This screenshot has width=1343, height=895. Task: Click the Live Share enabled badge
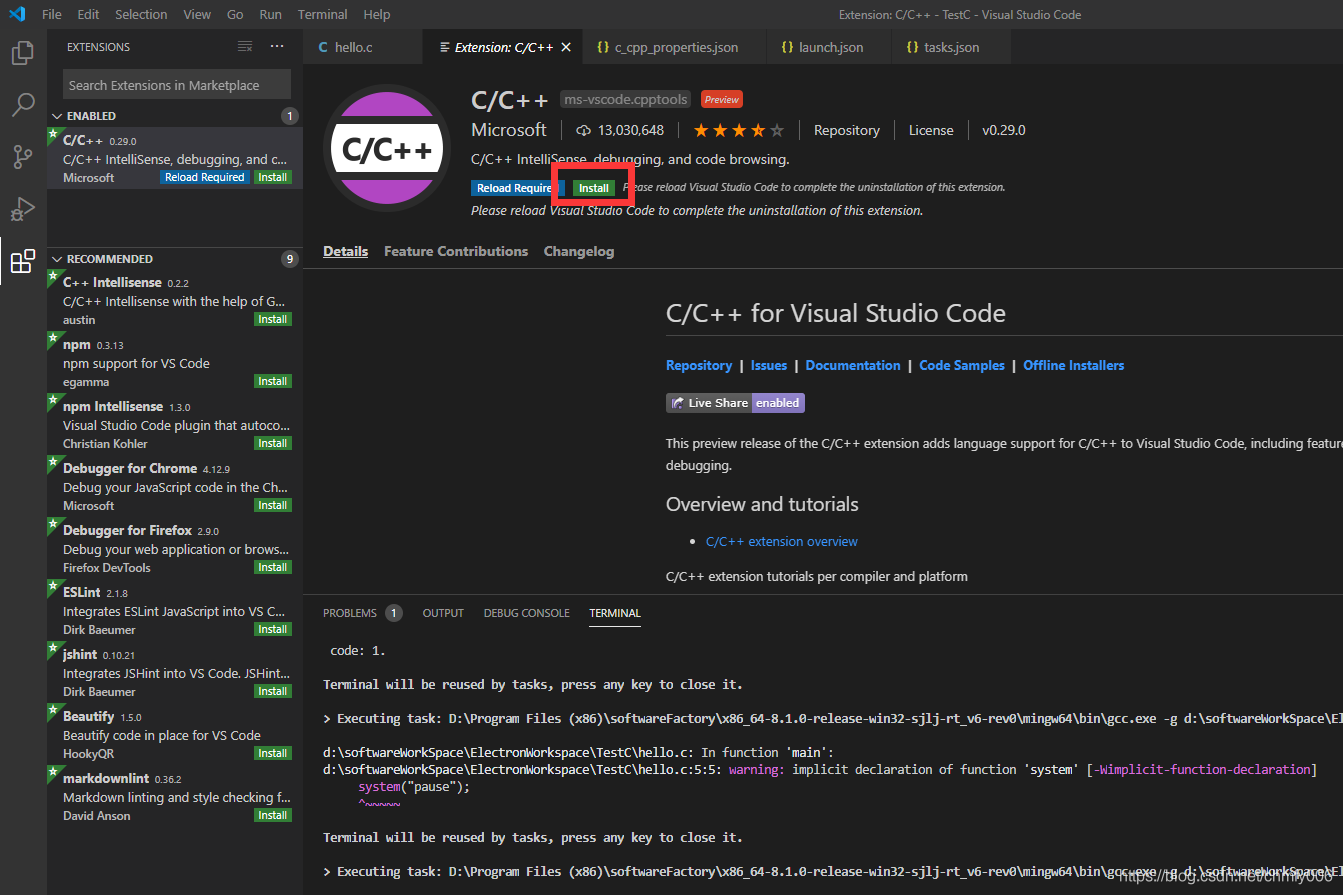coord(735,403)
